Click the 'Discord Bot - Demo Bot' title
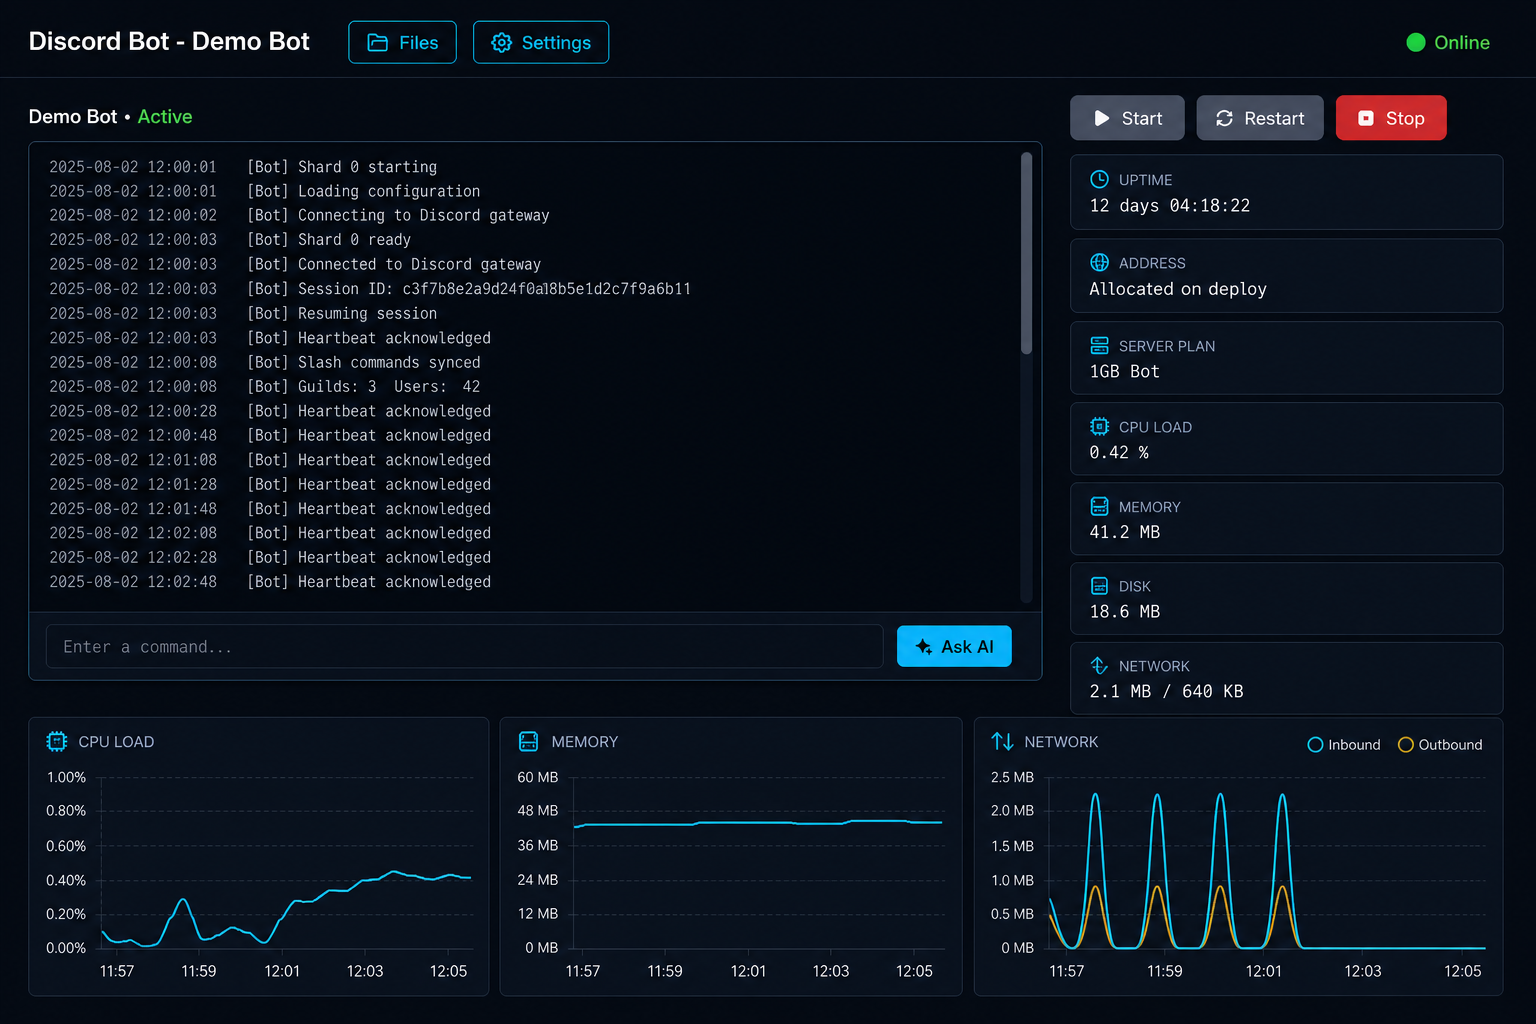The width and height of the screenshot is (1536, 1024). click(x=169, y=41)
